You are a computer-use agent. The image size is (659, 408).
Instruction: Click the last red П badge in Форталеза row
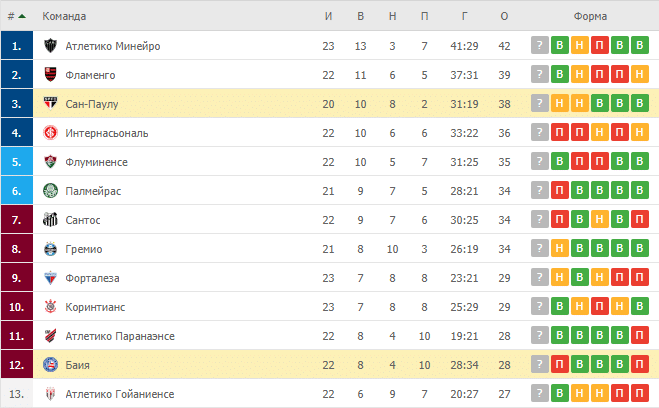(x=640, y=277)
